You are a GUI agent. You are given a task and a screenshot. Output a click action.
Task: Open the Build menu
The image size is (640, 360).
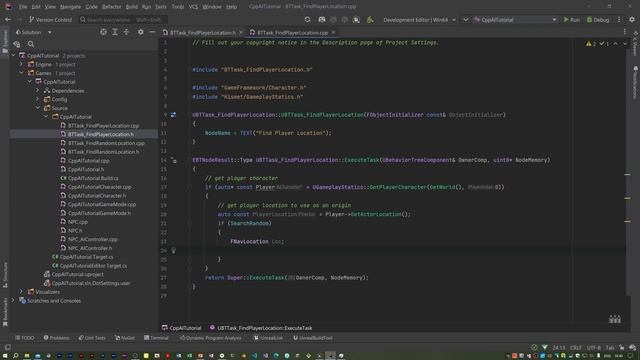coord(131,7)
